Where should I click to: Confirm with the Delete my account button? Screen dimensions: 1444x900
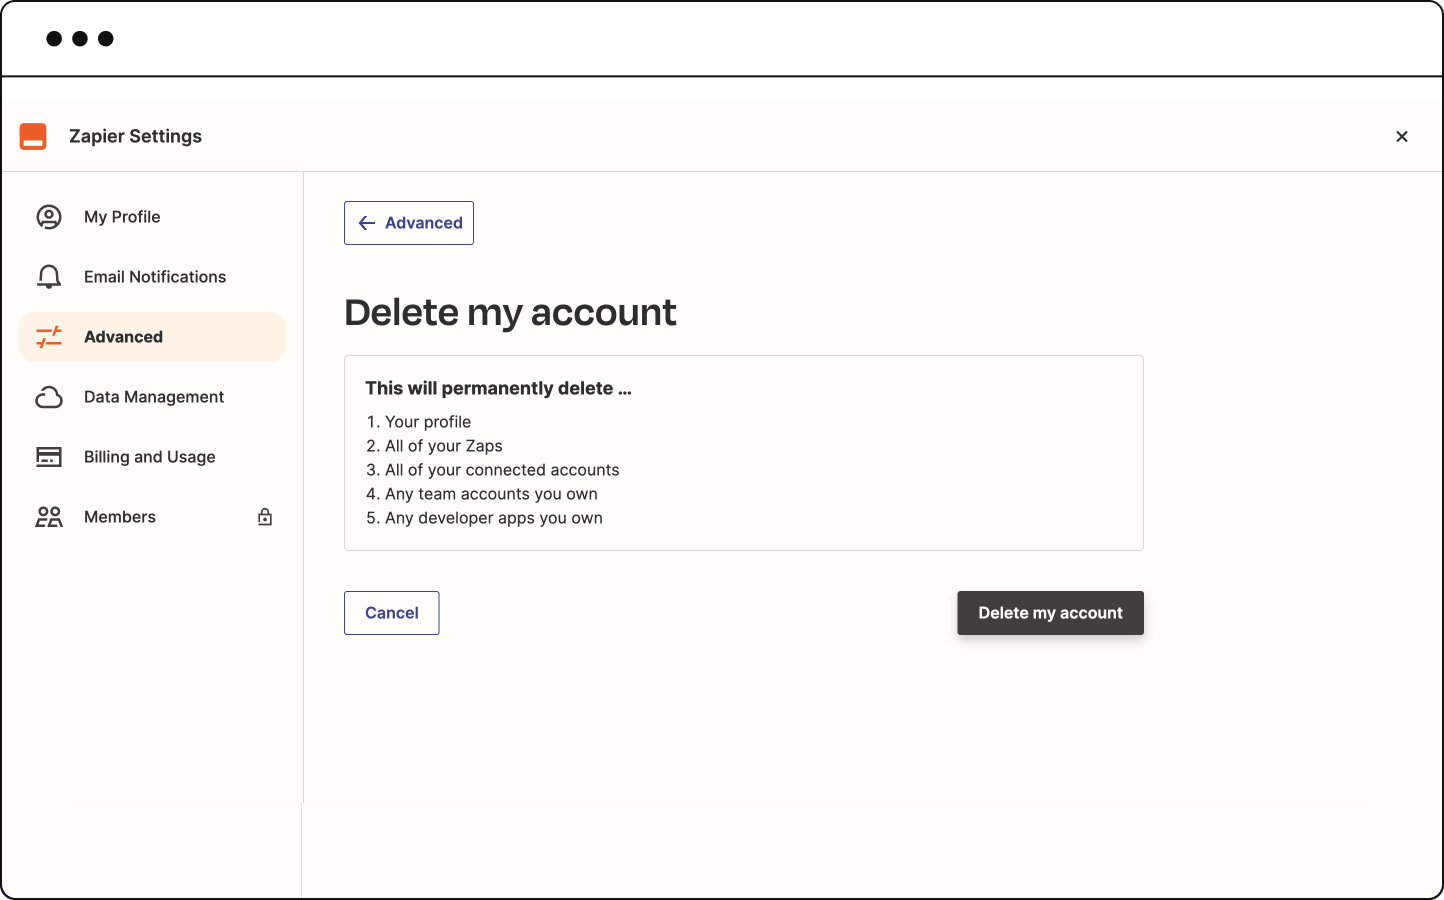(1050, 613)
